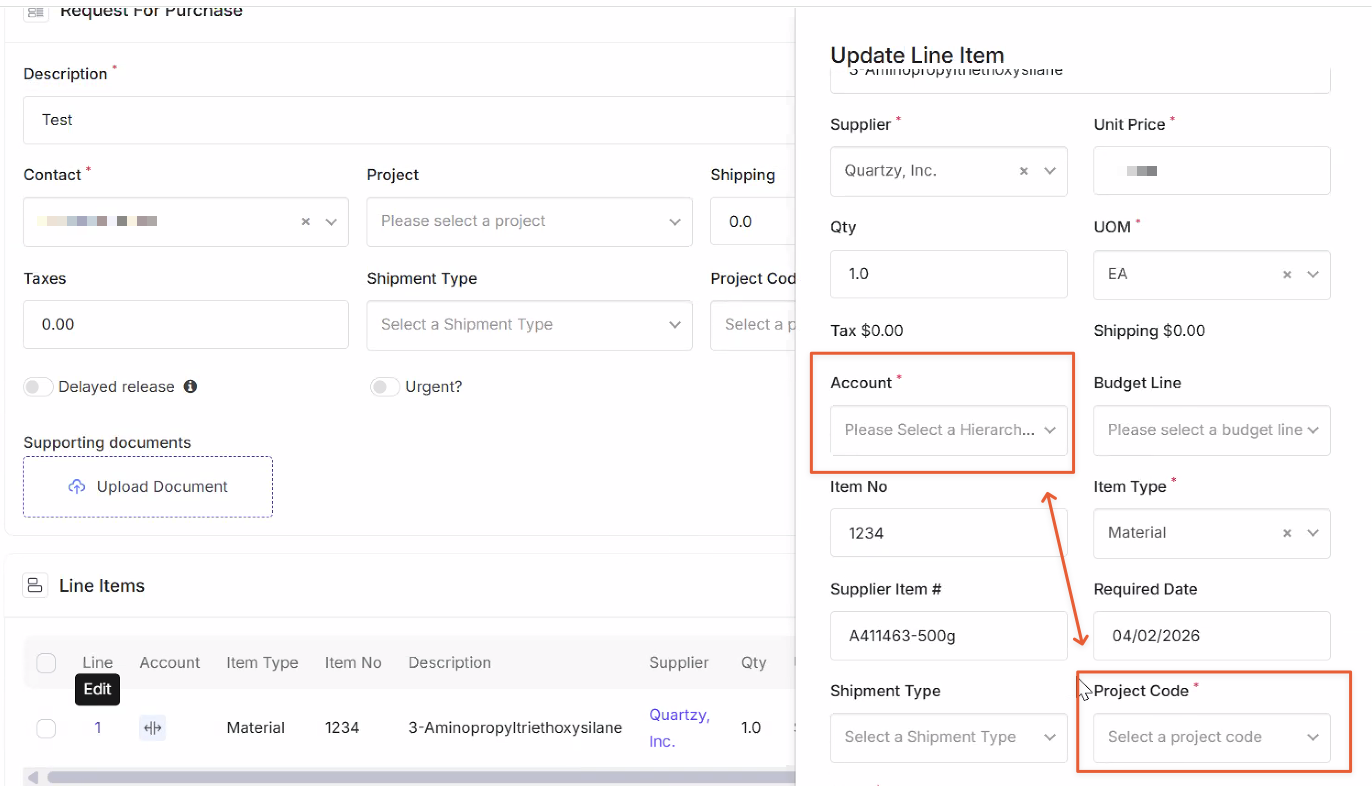This screenshot has height=786, width=1372.
Task: Toggle the Delayed release switch
Action: click(38, 387)
